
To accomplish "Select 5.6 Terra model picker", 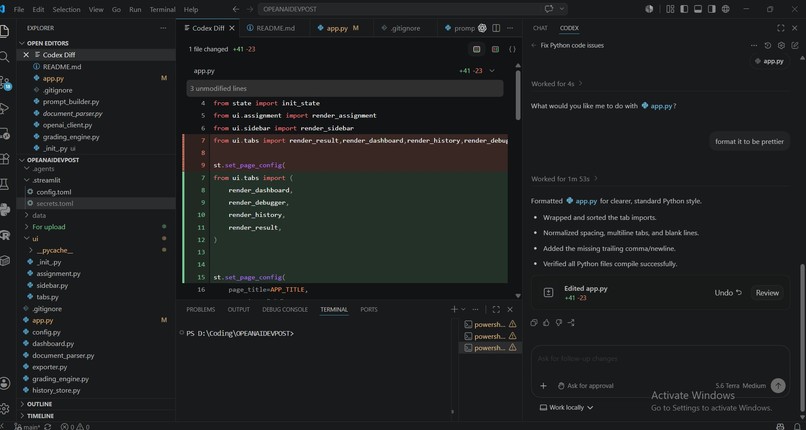I will pyautogui.click(x=726, y=386).
